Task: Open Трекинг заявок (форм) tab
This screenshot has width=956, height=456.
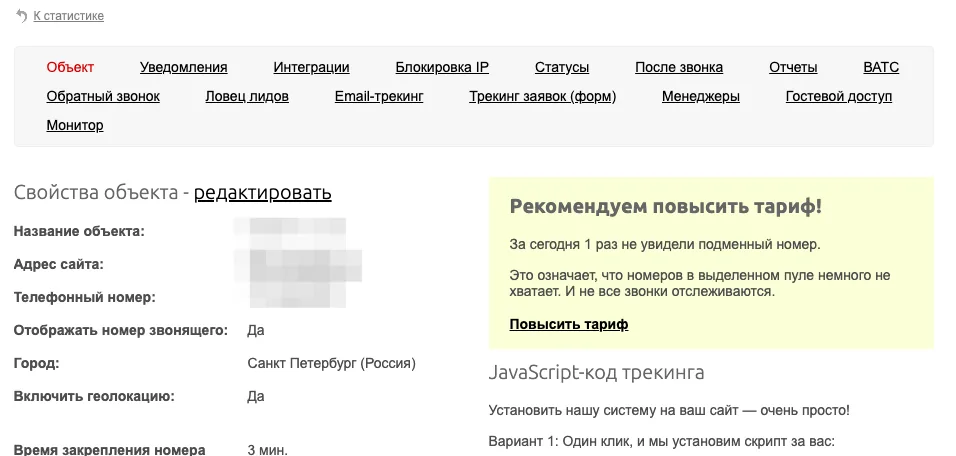Action: pyautogui.click(x=542, y=96)
